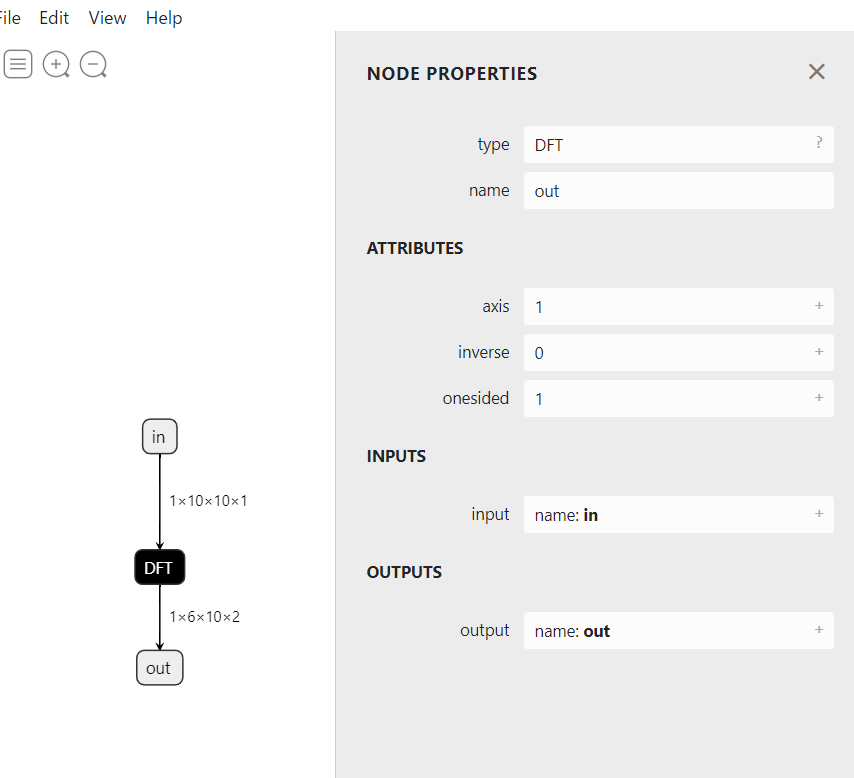Zoom in using the magnifier plus icon
This screenshot has width=854, height=778.
pos(56,64)
